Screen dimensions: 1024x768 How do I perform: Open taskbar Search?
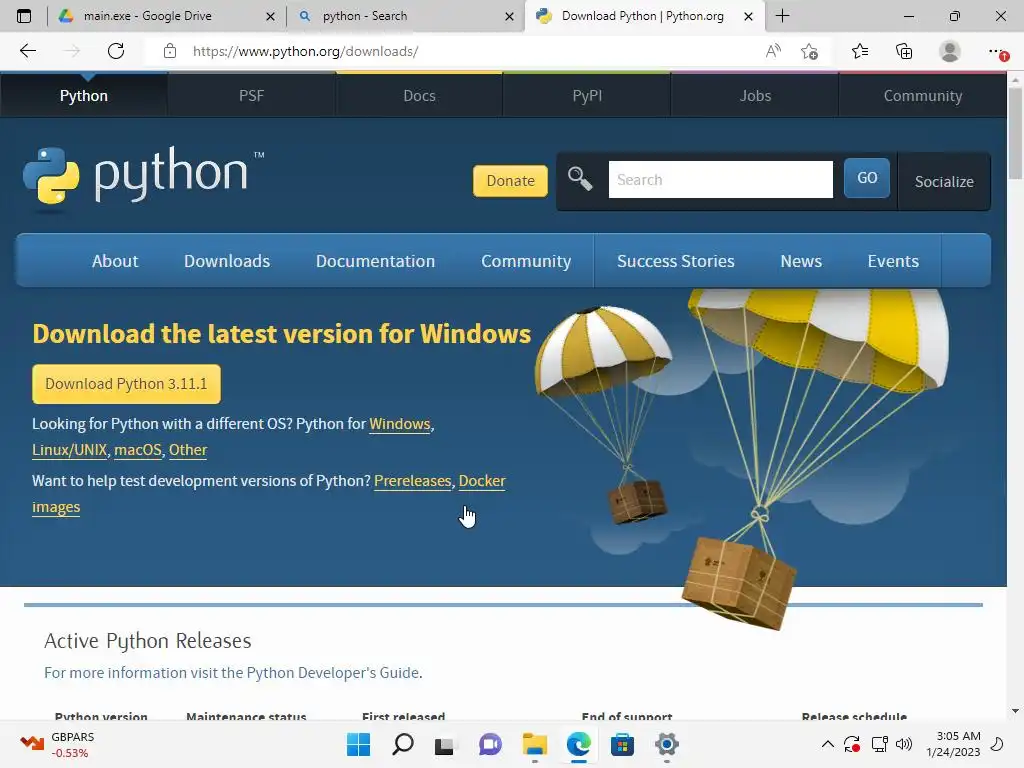coord(402,744)
